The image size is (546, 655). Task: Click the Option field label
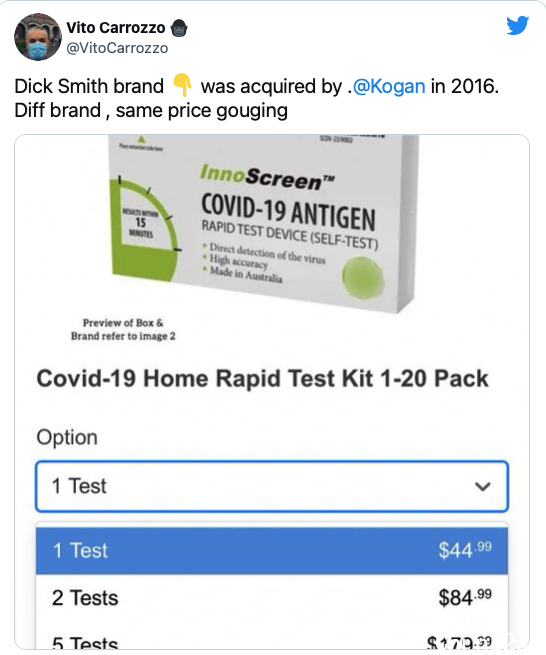(67, 437)
